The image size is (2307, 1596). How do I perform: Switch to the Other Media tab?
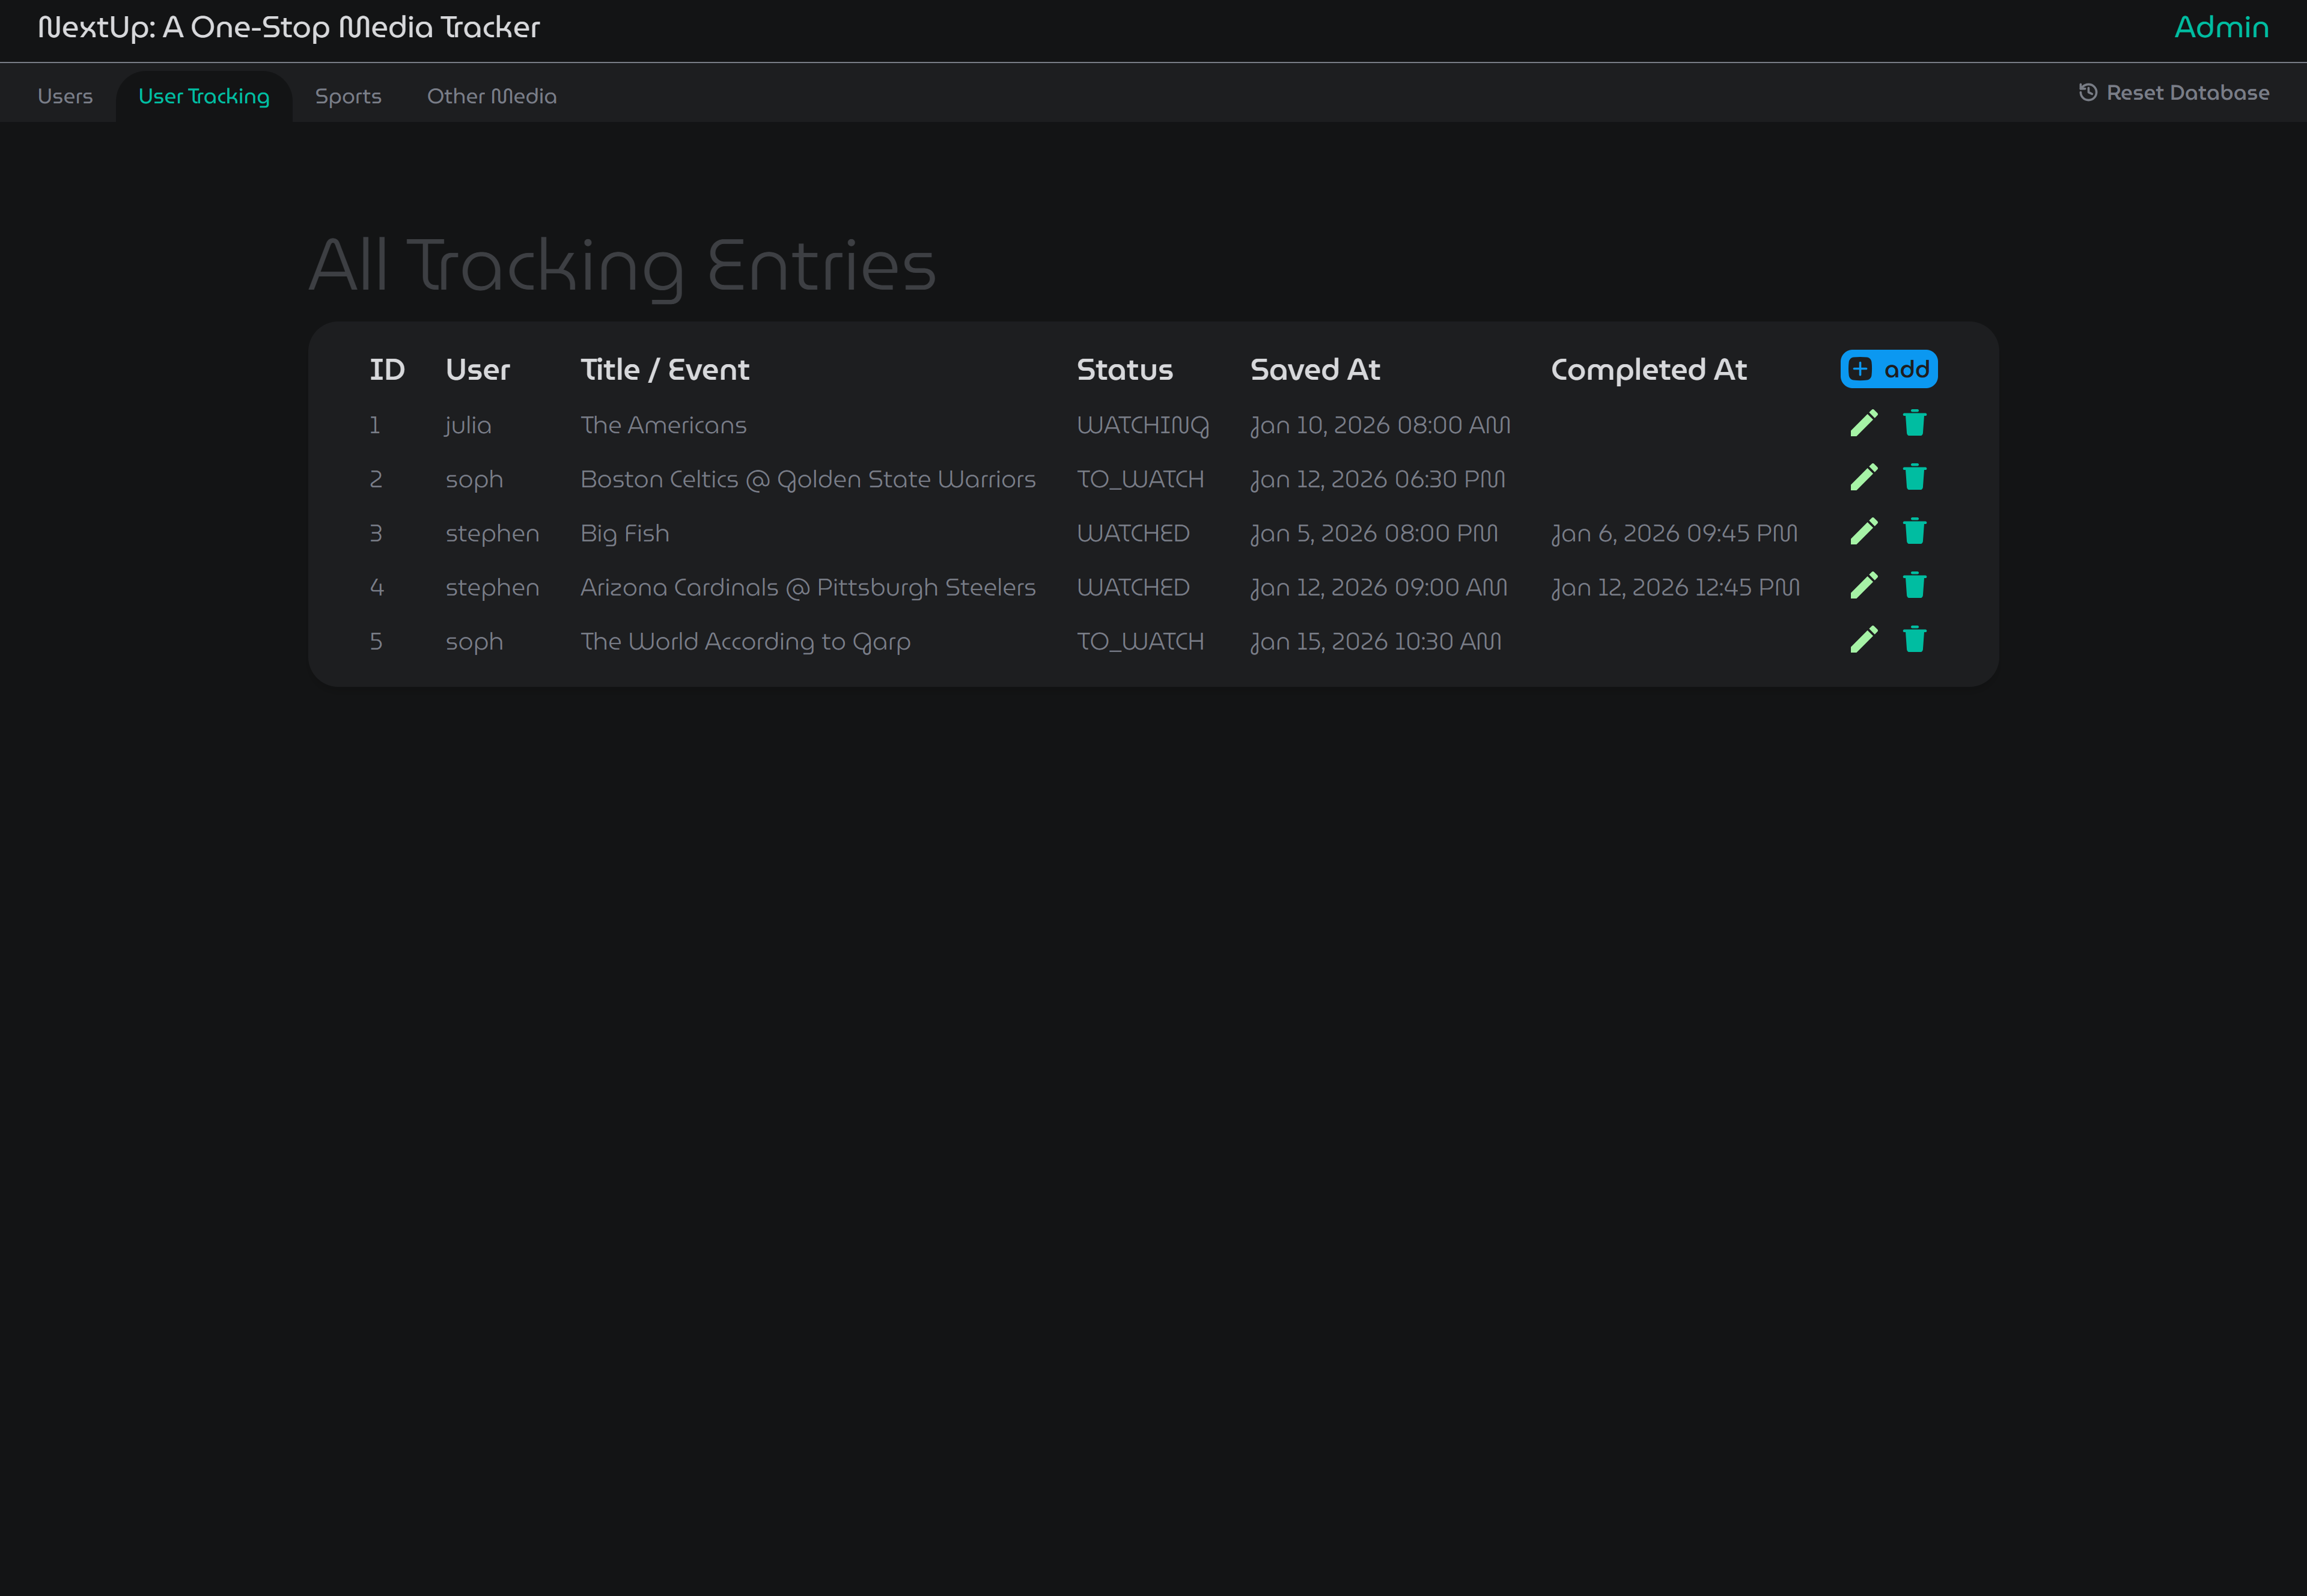[491, 96]
